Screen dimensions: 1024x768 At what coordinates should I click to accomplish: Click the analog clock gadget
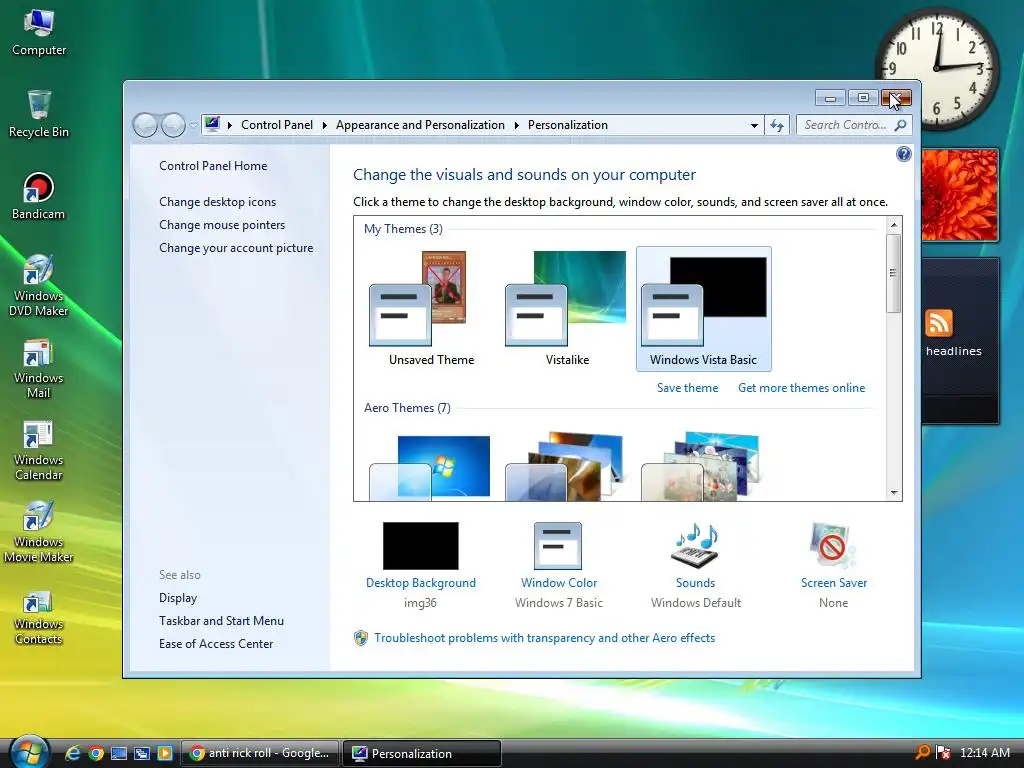pyautogui.click(x=936, y=67)
